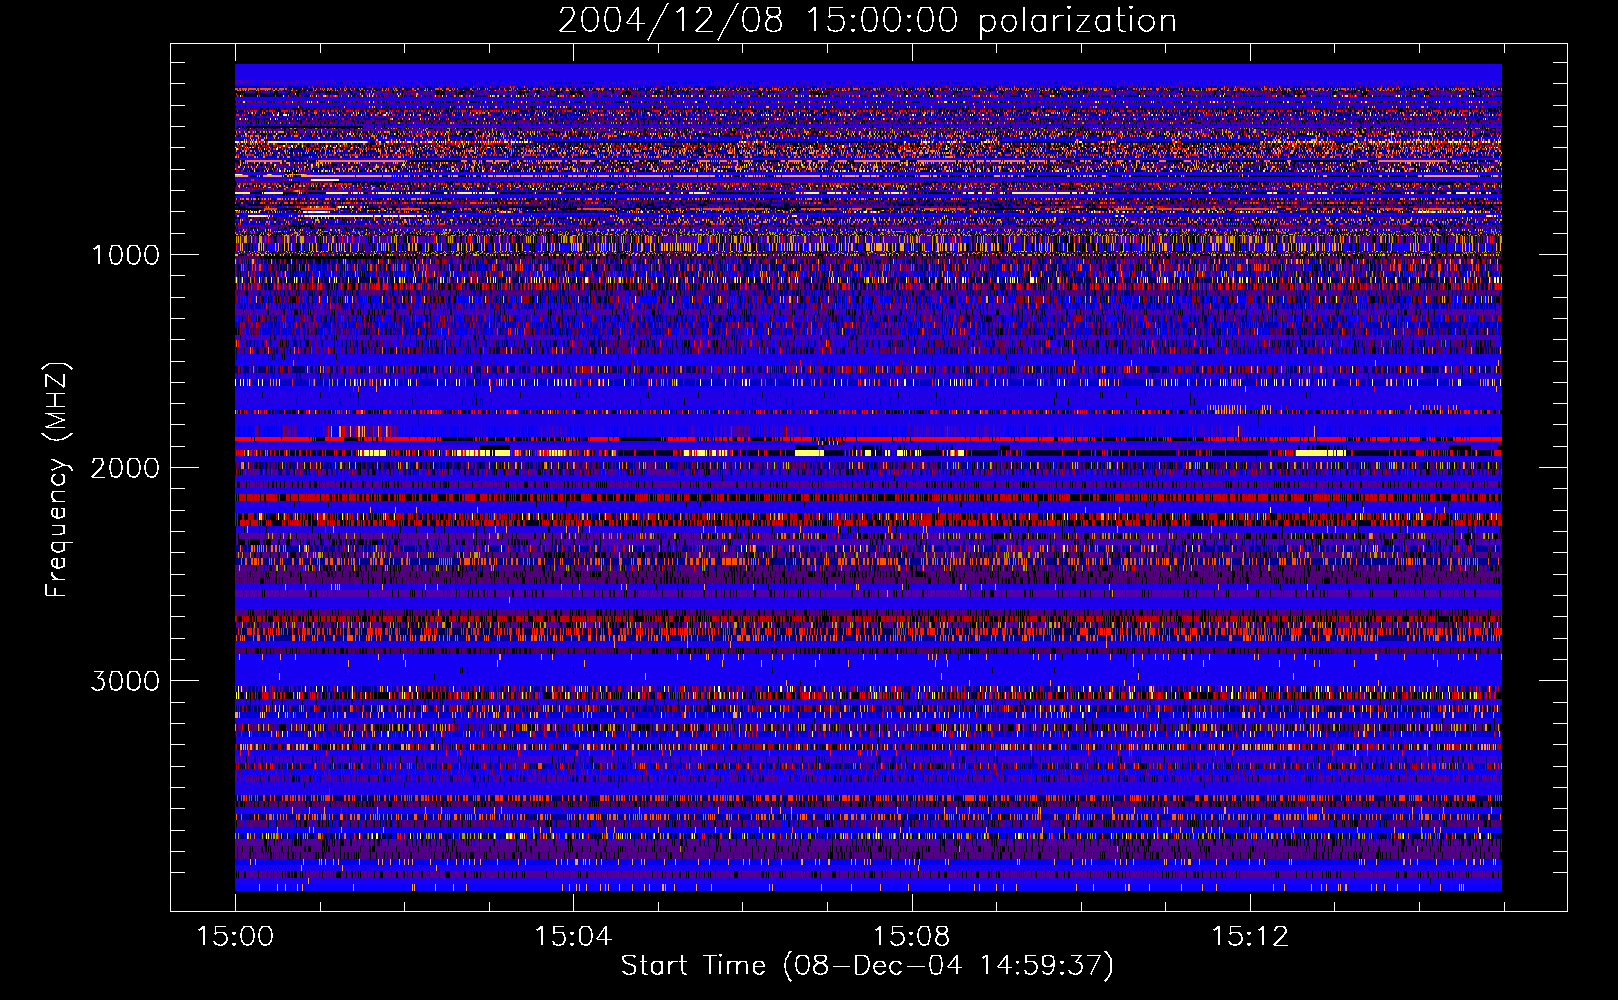Click the "15:04" time tick label
This screenshot has height=1000, width=1618.
coord(573,937)
